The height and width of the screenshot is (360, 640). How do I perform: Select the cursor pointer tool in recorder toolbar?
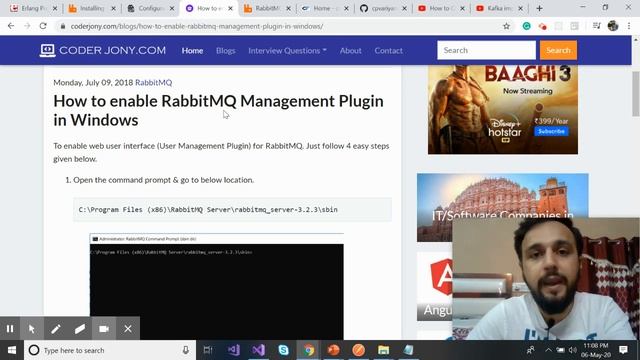coord(32,329)
